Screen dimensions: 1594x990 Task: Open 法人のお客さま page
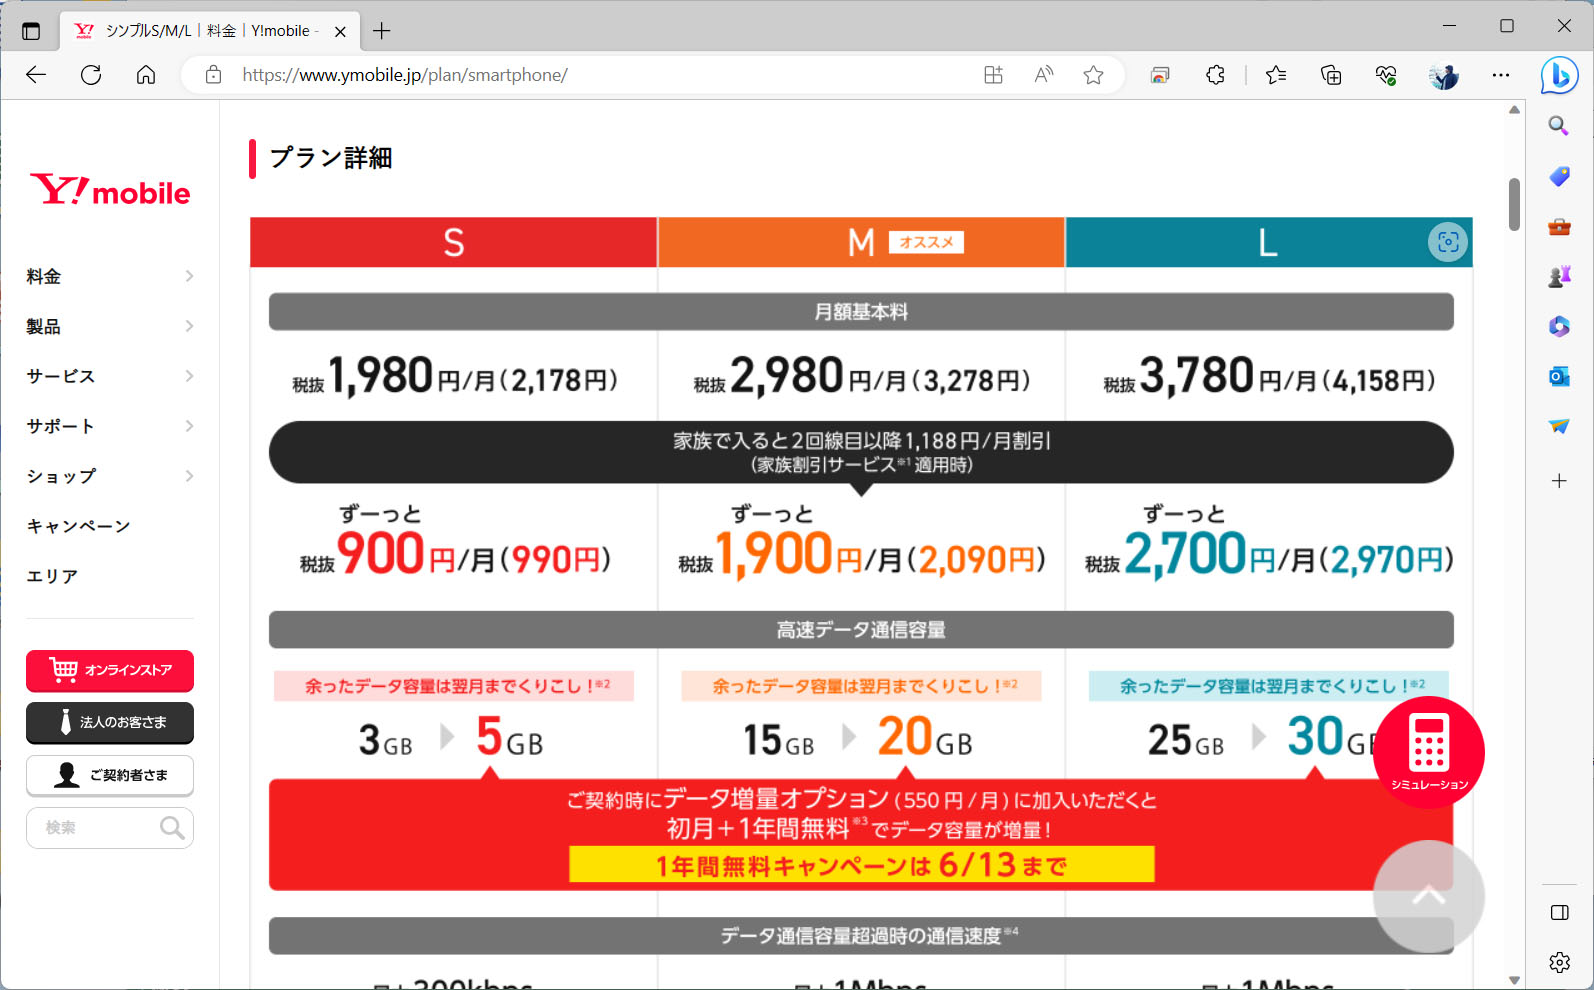click(110, 722)
